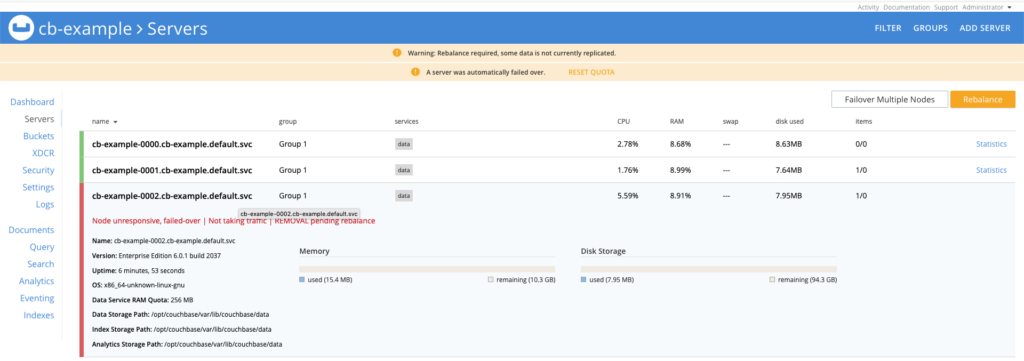Viewport: 1024px width, 361px height.
Task: Open the Buckets sidebar page
Action: tap(39, 136)
